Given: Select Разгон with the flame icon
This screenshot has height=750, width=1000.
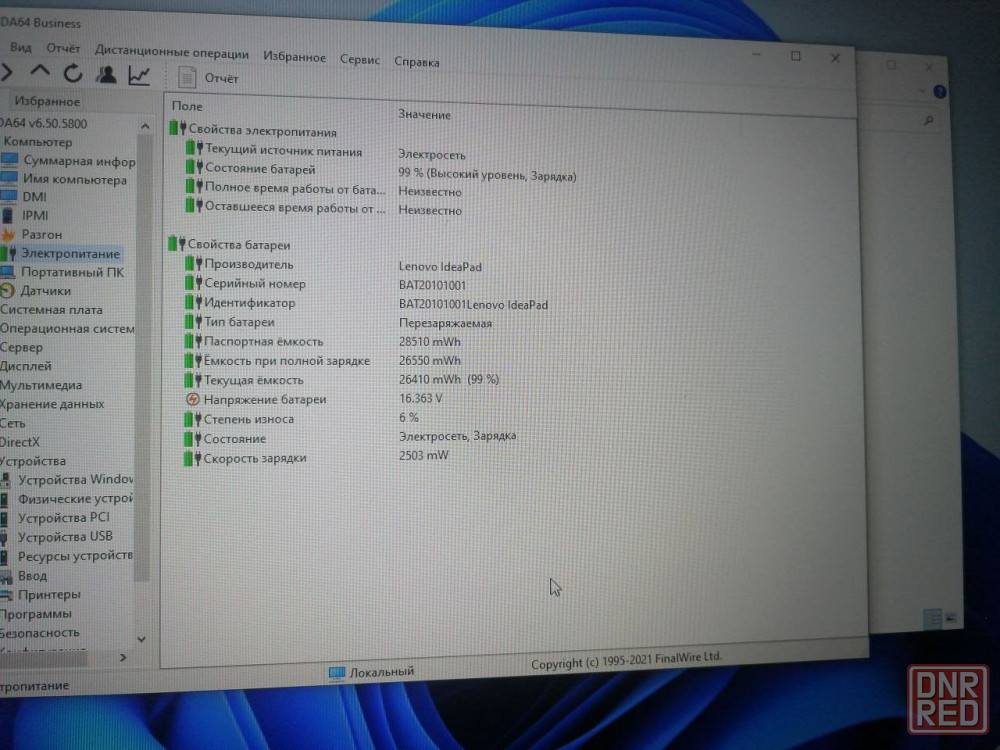Looking at the screenshot, I should [41, 234].
